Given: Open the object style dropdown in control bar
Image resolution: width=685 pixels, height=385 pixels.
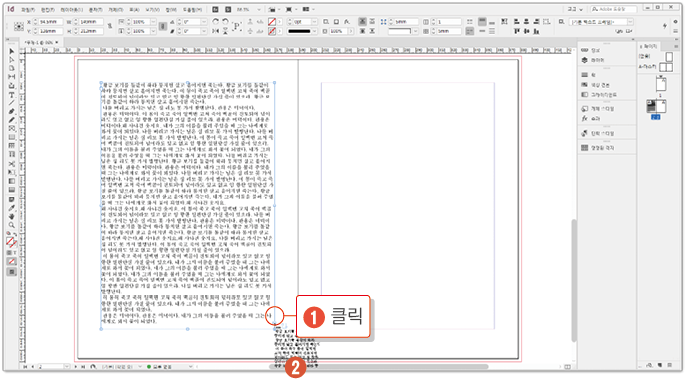Looking at the screenshot, I should 630,22.
